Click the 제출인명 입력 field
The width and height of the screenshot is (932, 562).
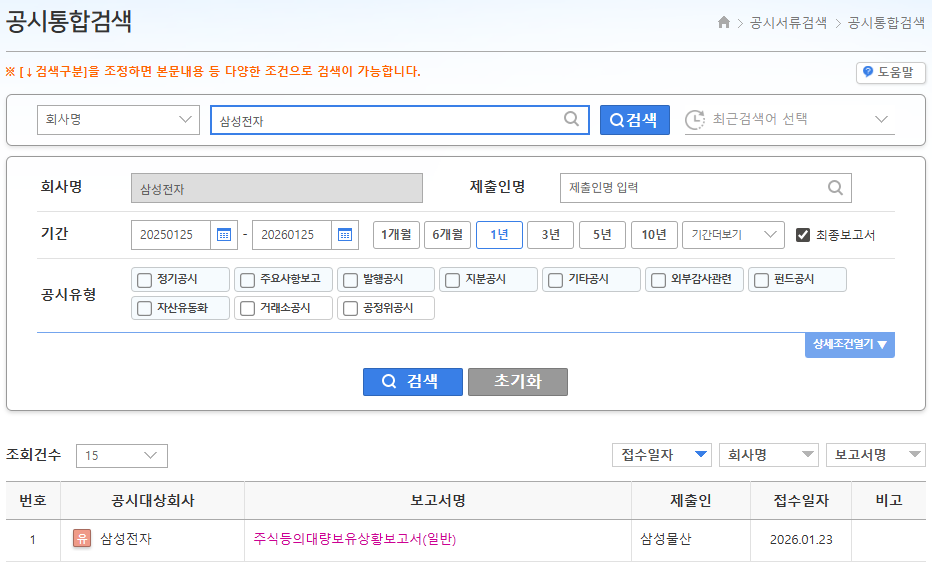pos(706,188)
